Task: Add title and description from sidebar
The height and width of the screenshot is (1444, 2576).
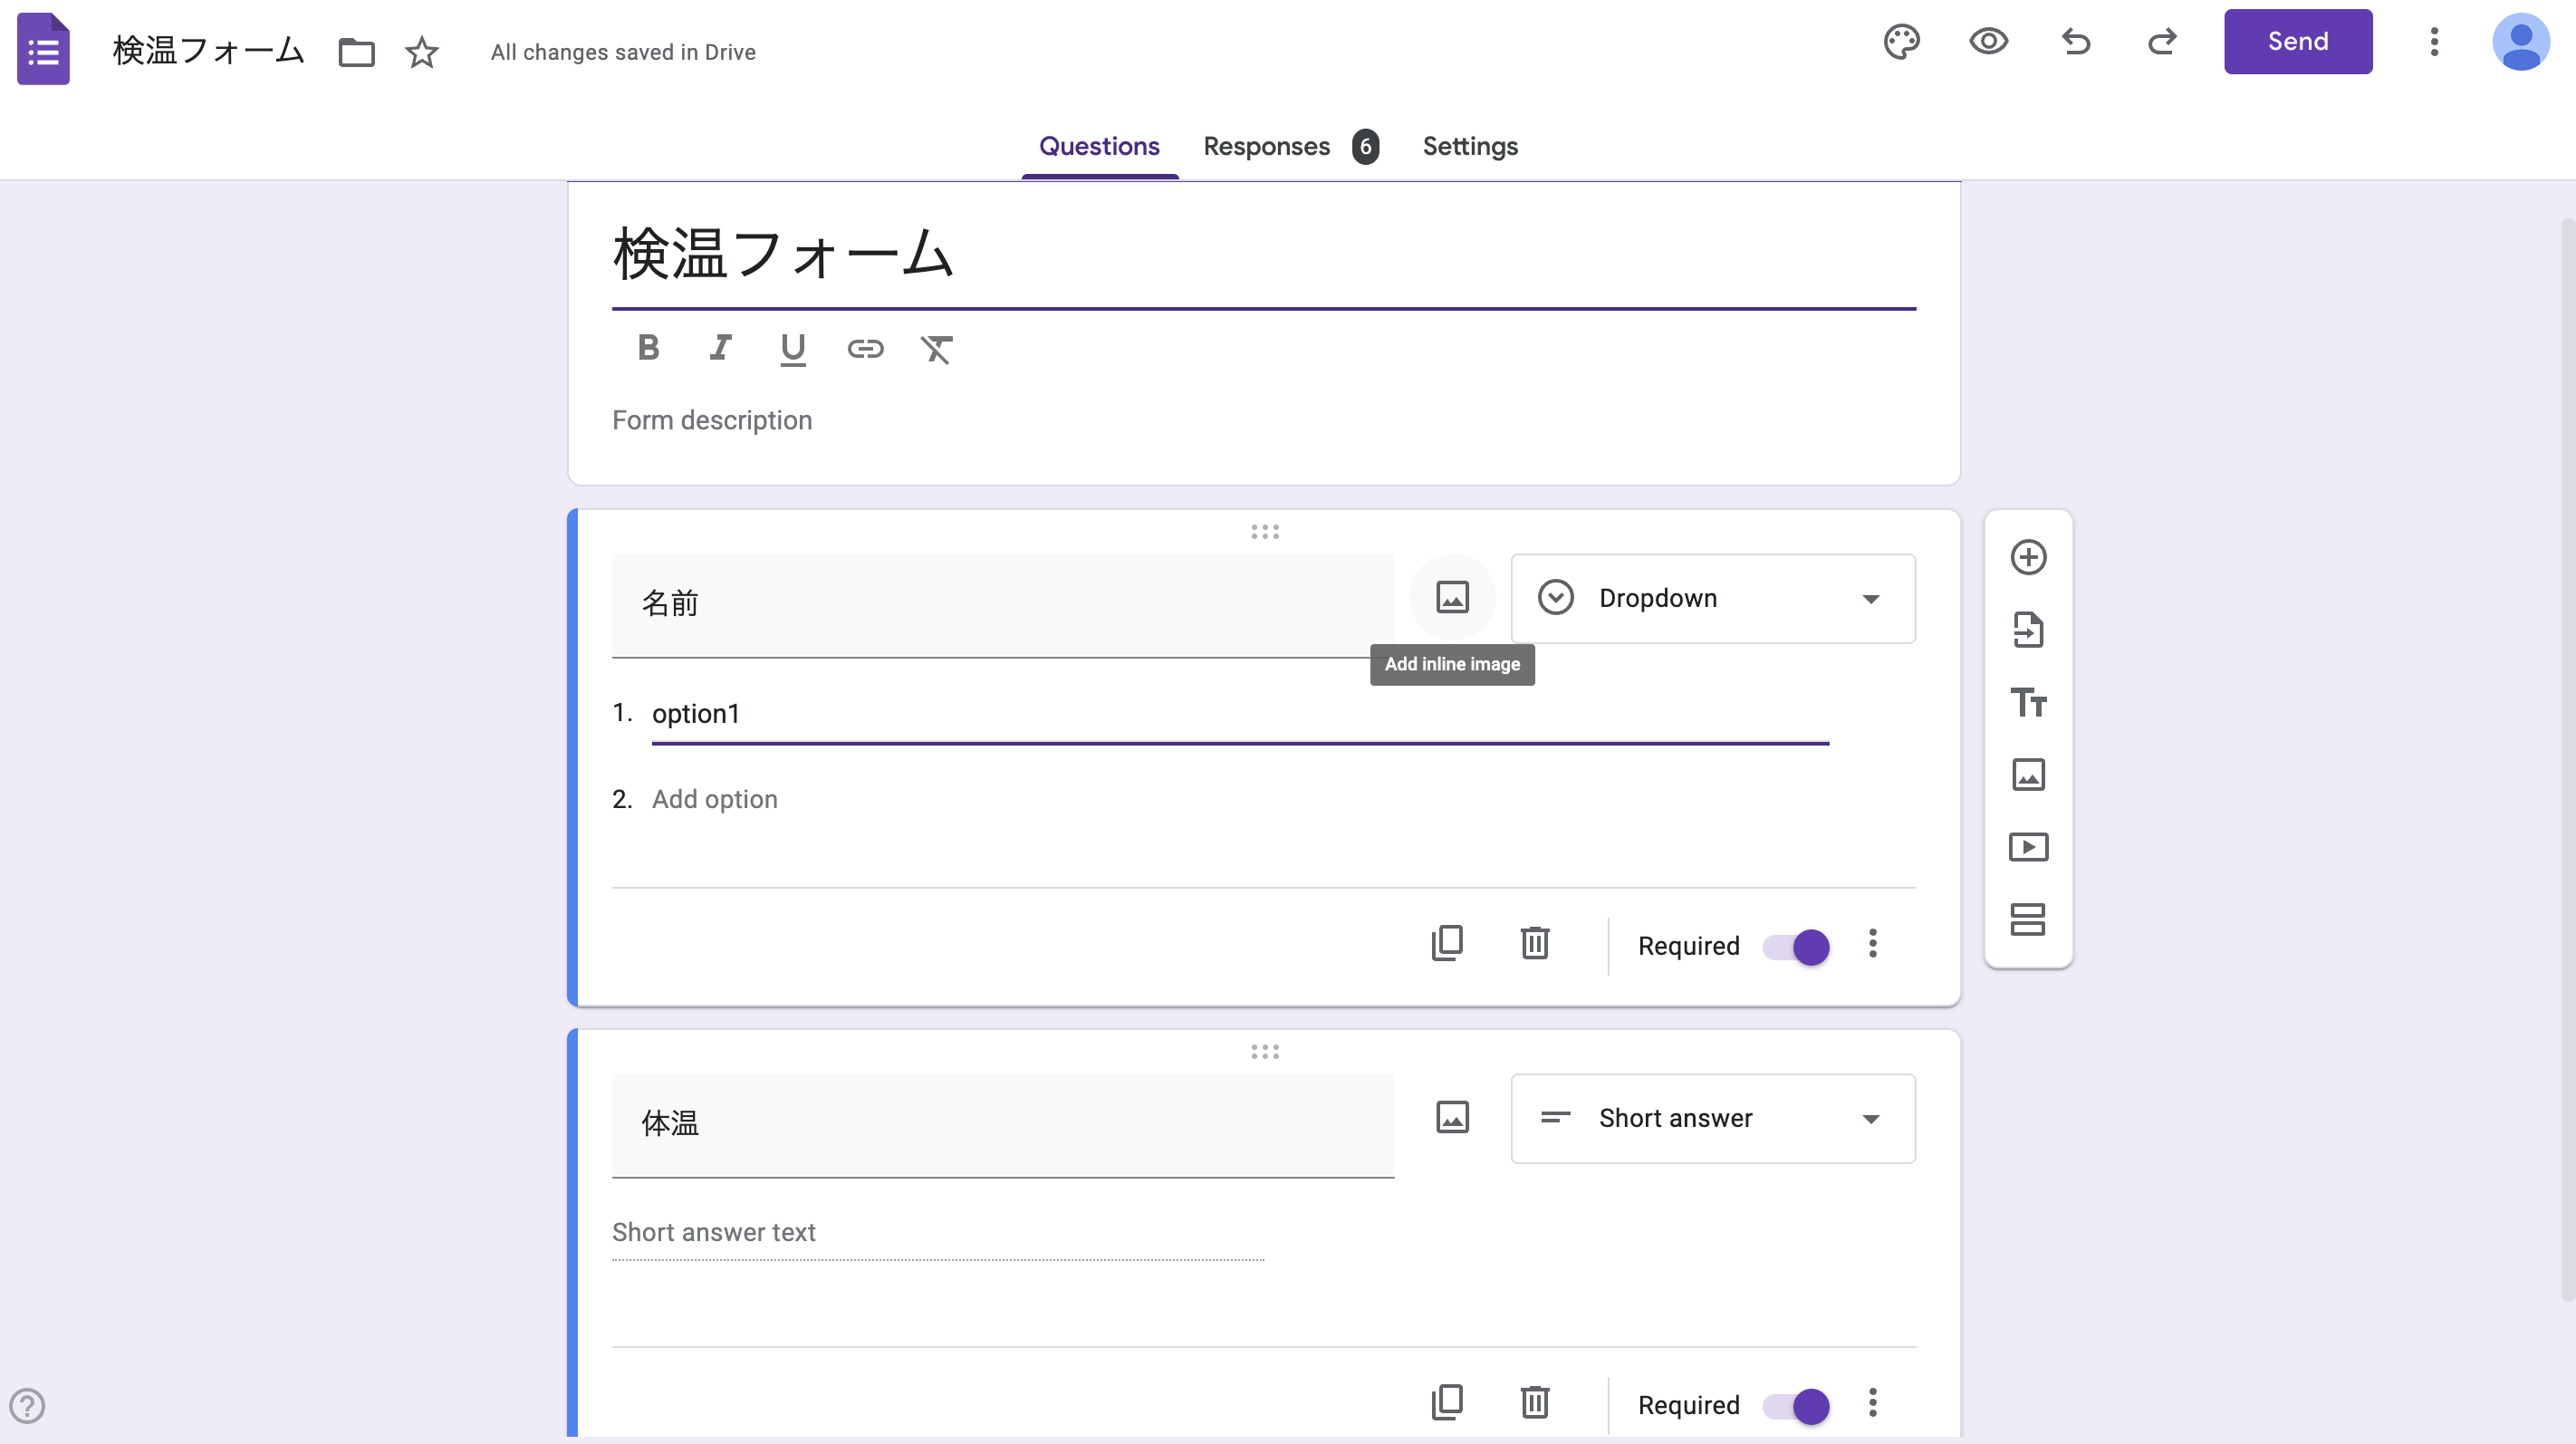Action: click(2028, 702)
